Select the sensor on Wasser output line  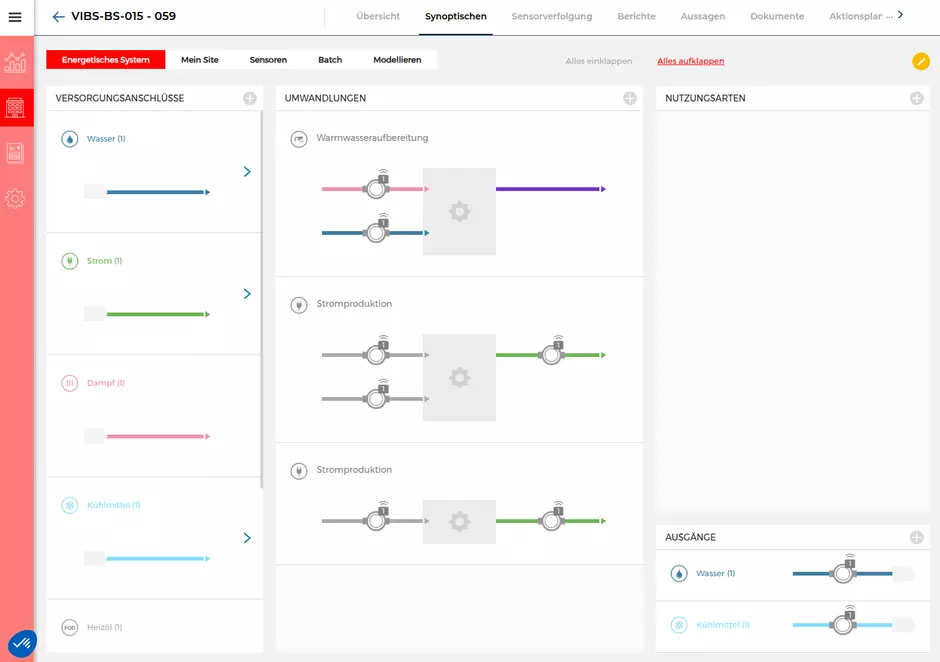click(843, 574)
